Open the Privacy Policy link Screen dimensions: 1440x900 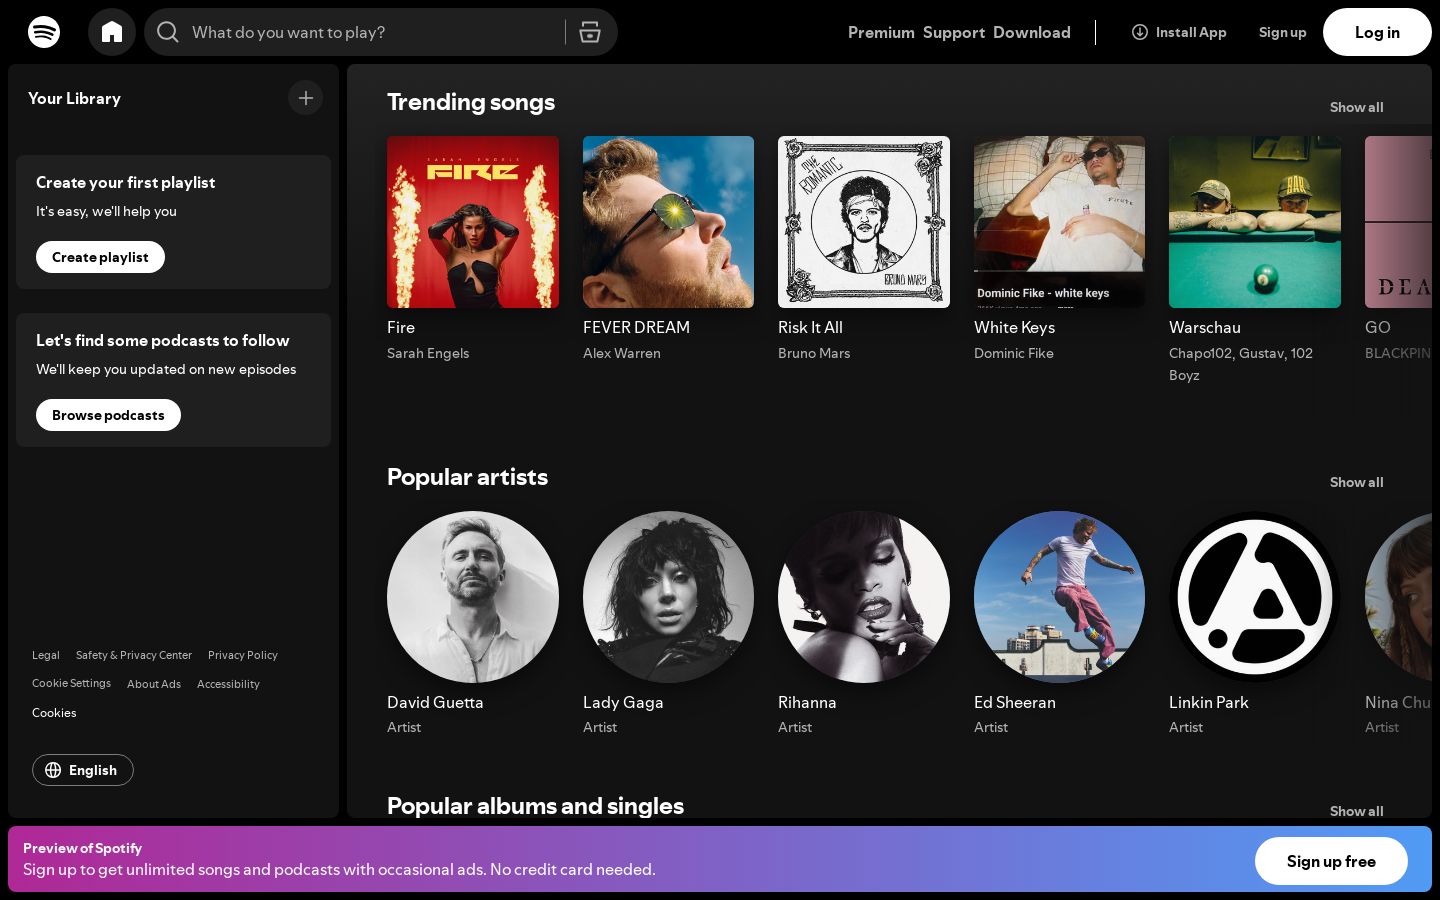pyautogui.click(x=243, y=655)
